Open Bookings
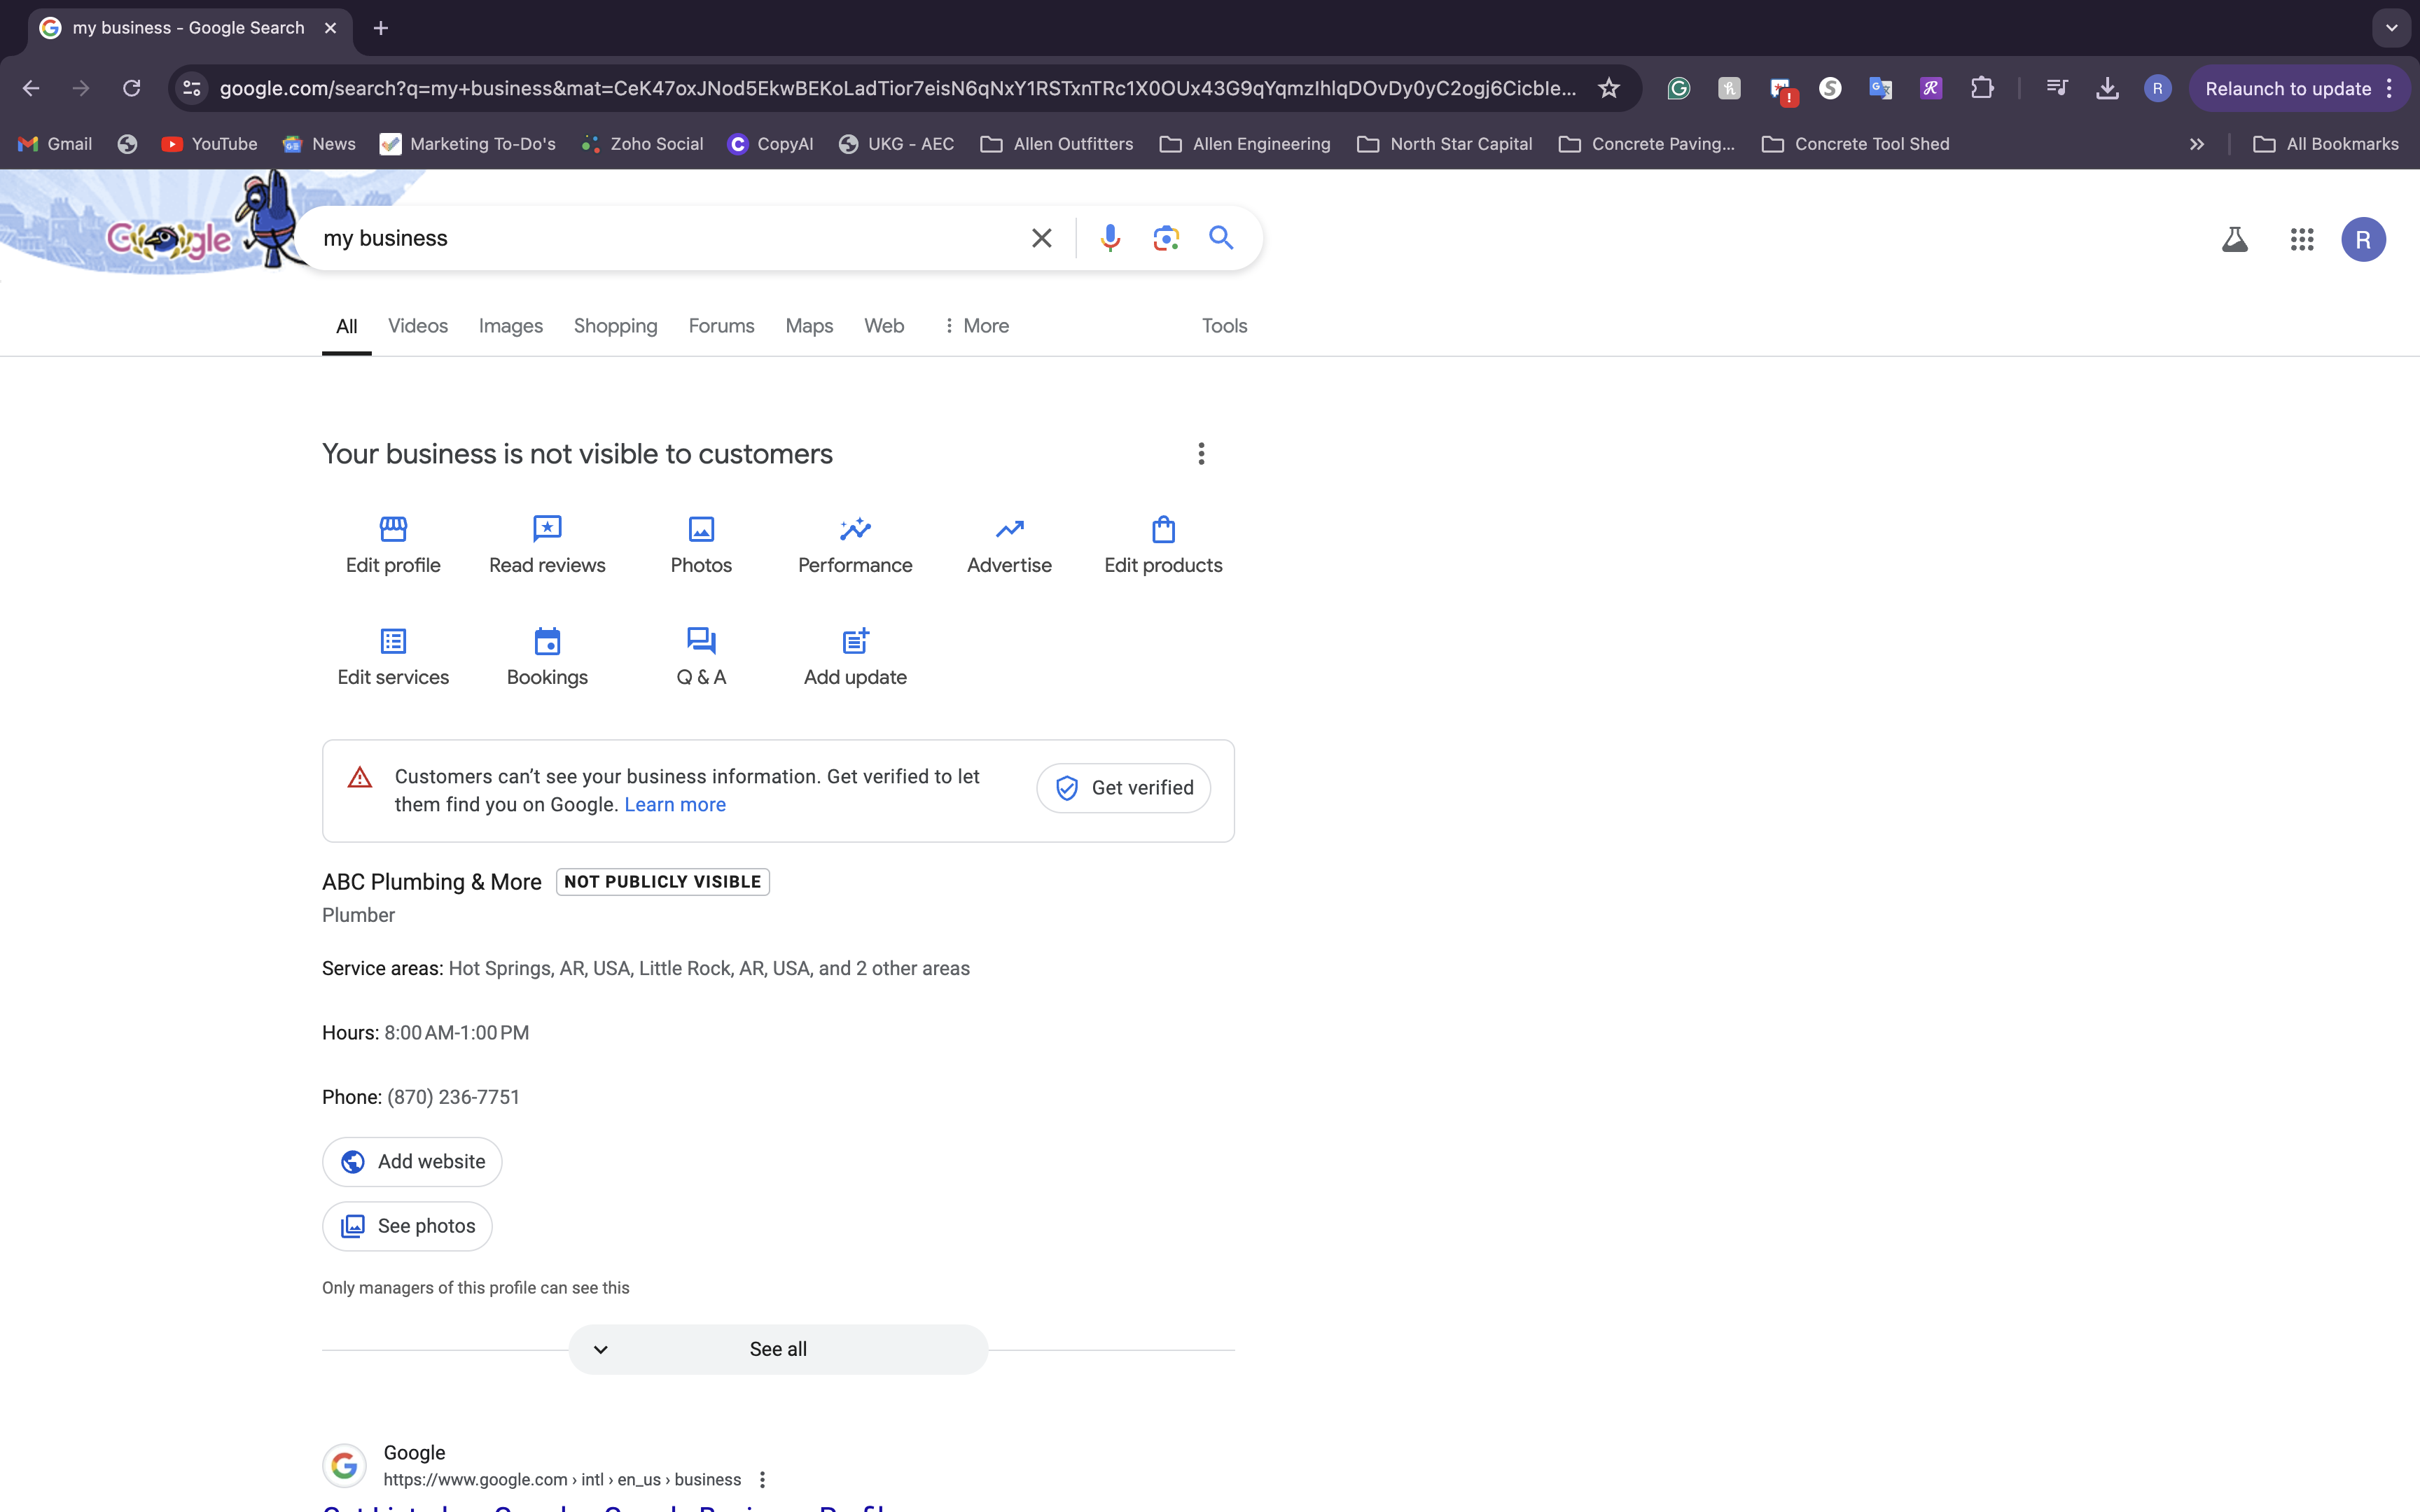Screen dimensions: 2420x1512 547,657
